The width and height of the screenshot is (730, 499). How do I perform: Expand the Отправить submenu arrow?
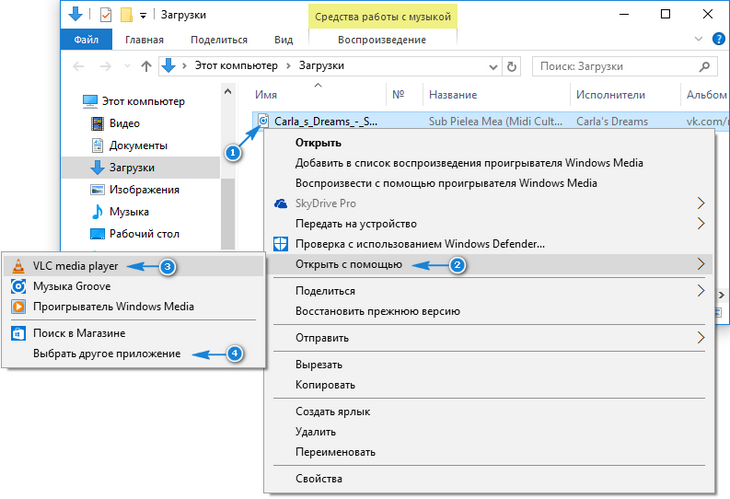(700, 338)
